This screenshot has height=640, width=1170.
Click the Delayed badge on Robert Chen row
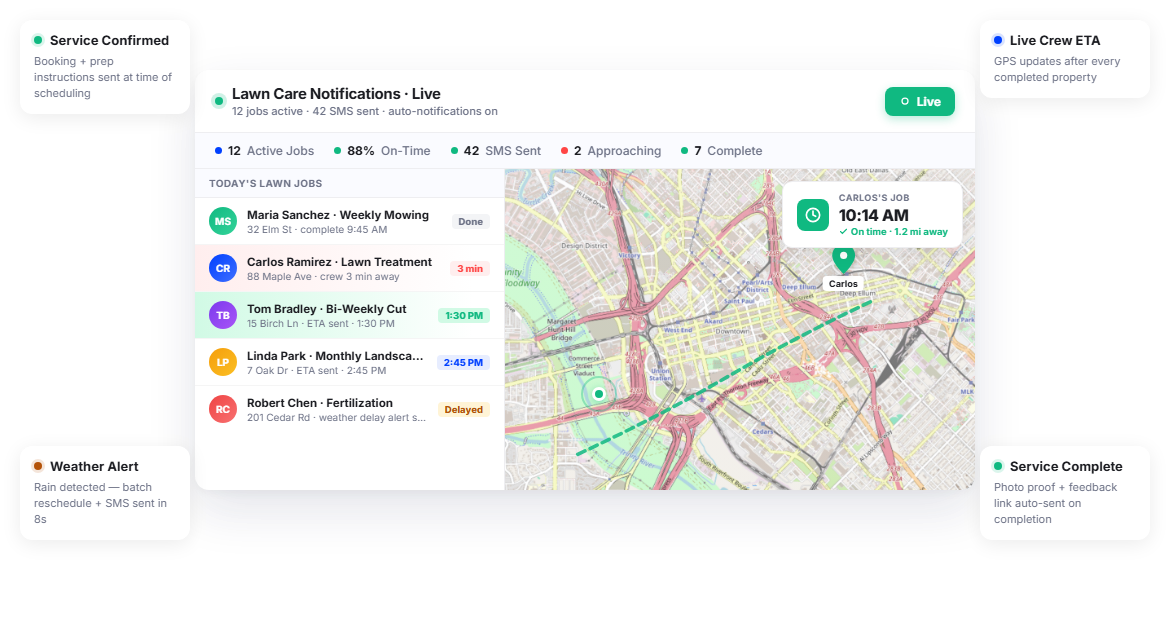pos(463,410)
